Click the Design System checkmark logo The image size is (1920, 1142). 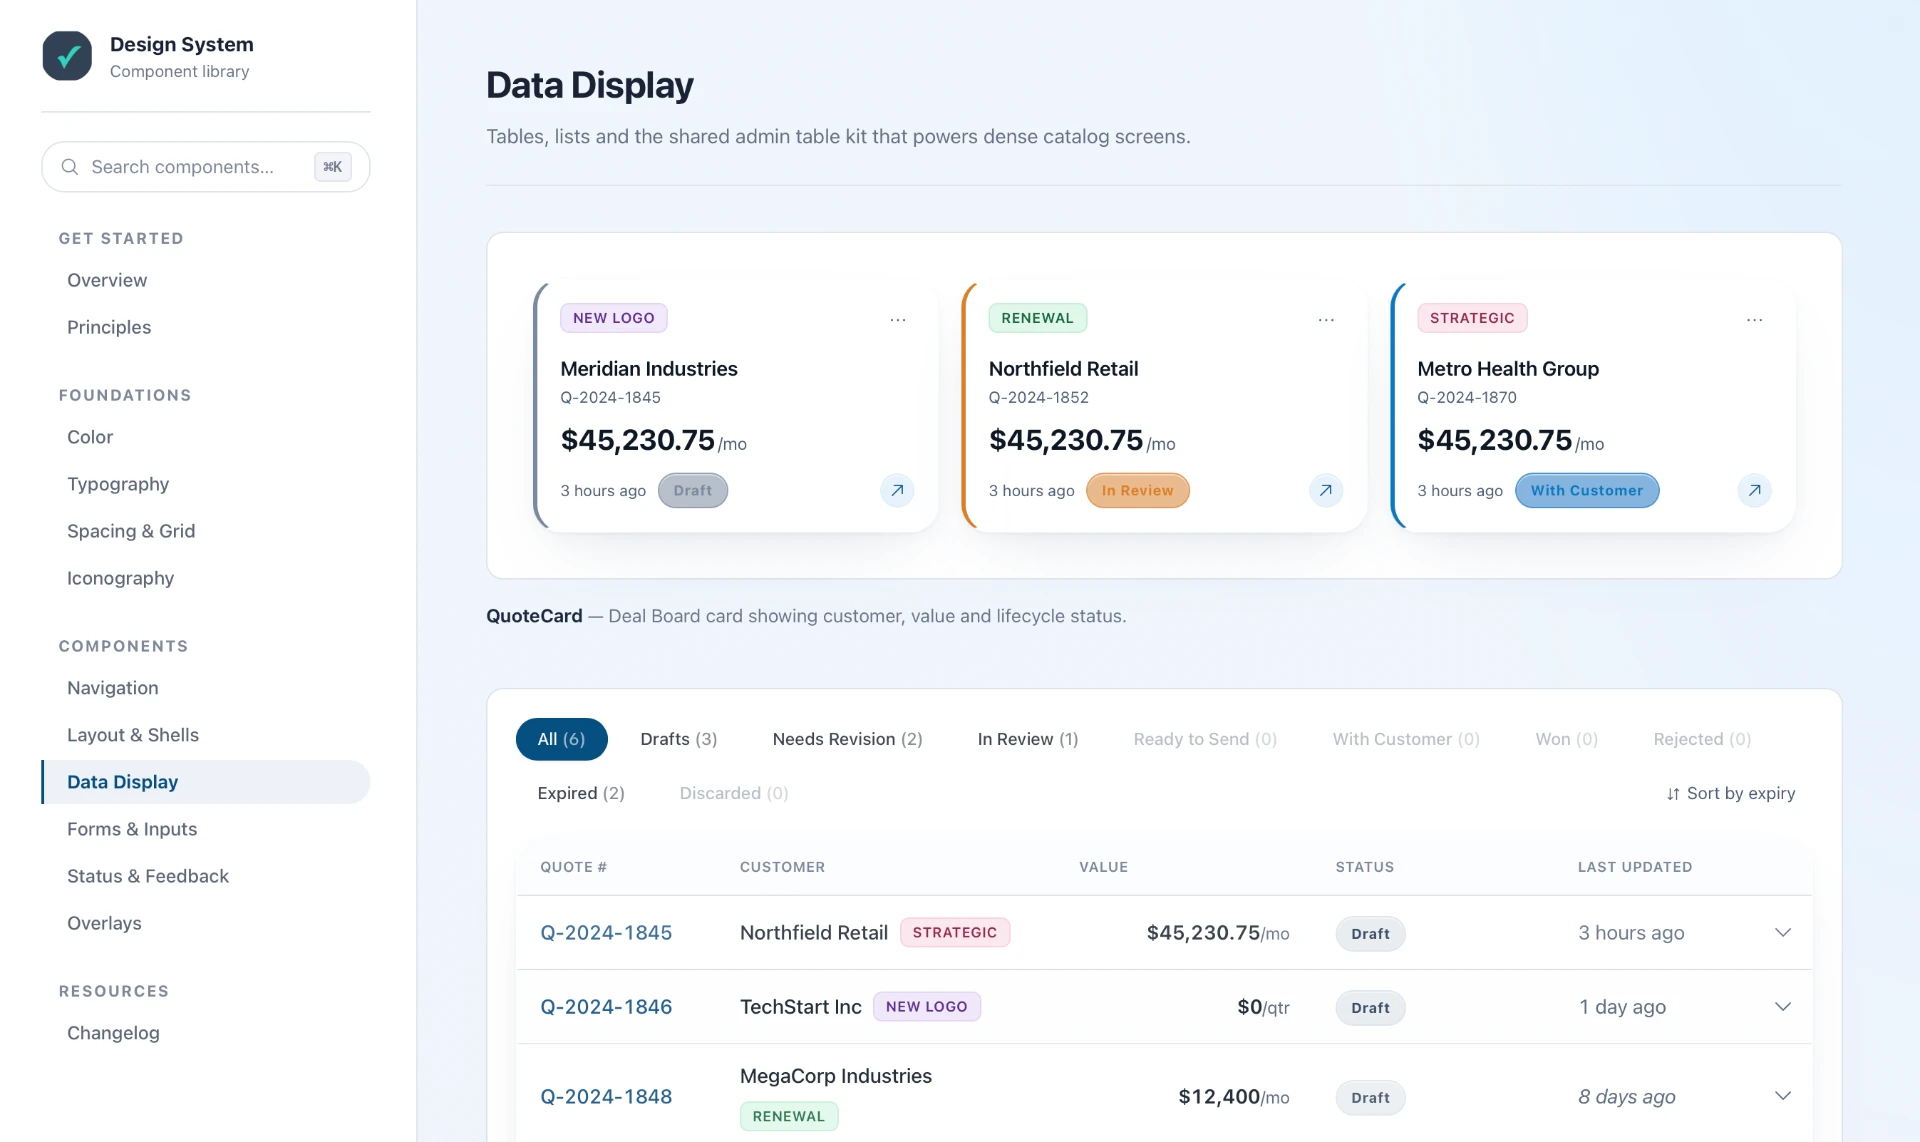[x=67, y=56]
